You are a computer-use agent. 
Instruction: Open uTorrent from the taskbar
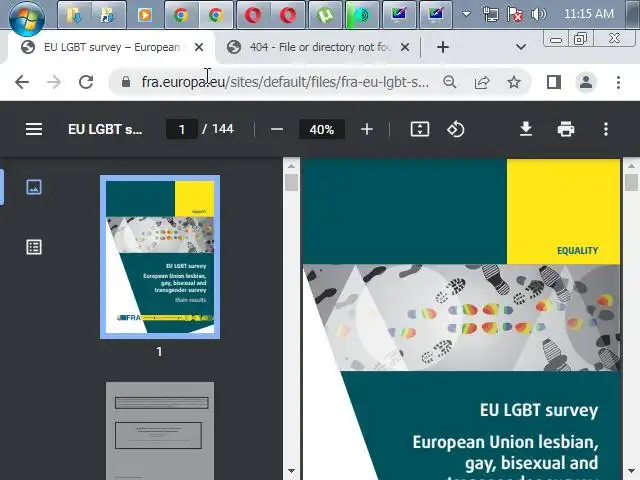[x=325, y=16]
